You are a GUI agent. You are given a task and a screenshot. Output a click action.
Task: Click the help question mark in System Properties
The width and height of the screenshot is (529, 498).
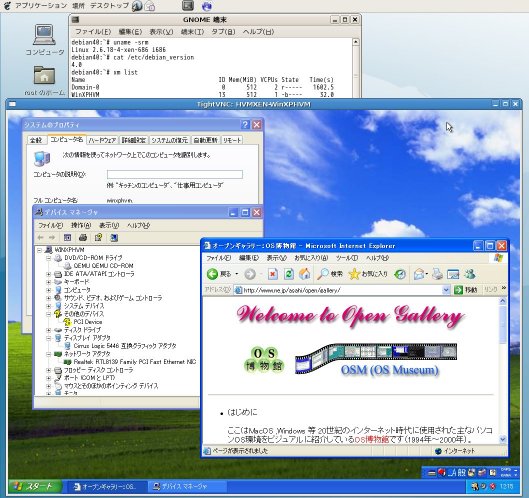point(245,124)
